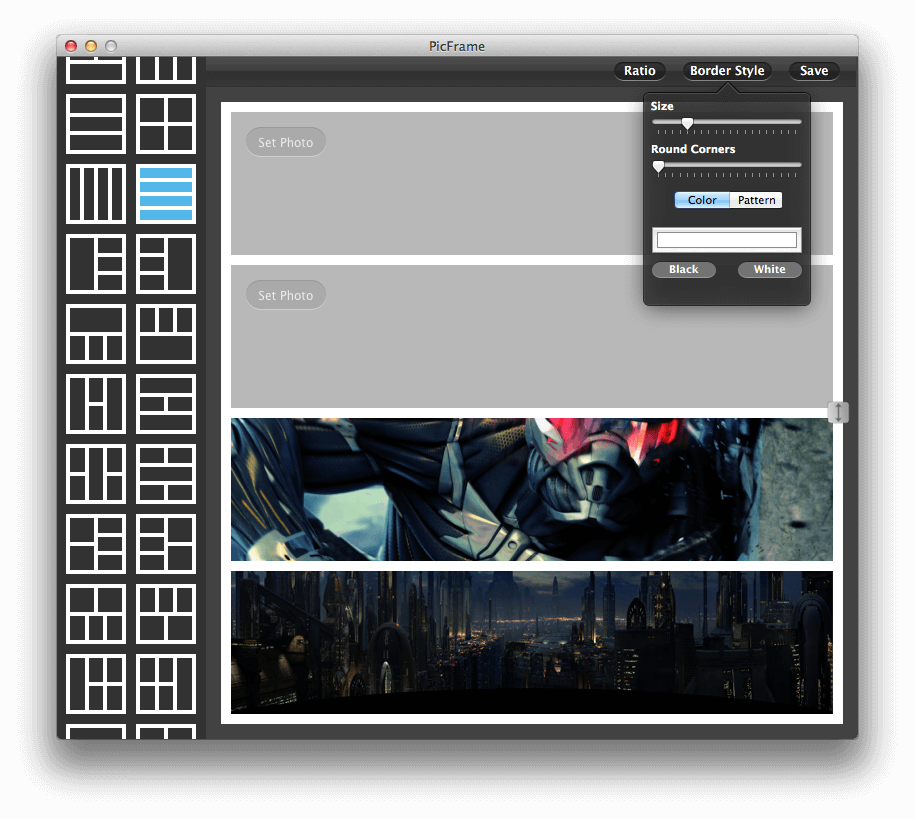
Task: Open the Ratio options popover
Action: [x=640, y=71]
